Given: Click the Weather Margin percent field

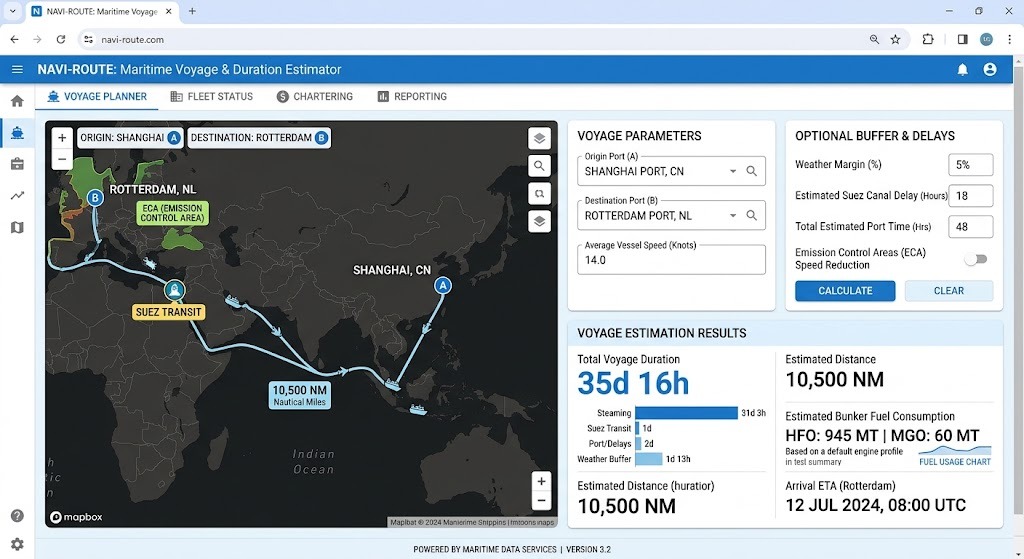Looking at the screenshot, I should coord(970,165).
